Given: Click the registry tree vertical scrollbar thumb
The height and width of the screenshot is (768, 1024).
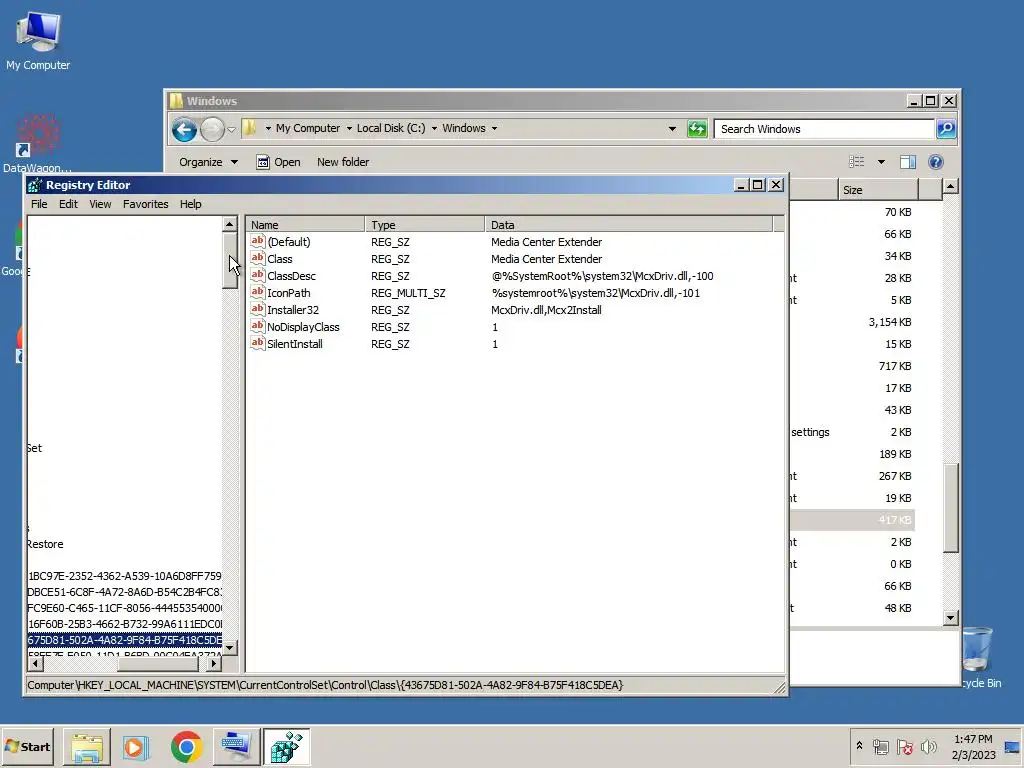Looking at the screenshot, I should [229, 261].
